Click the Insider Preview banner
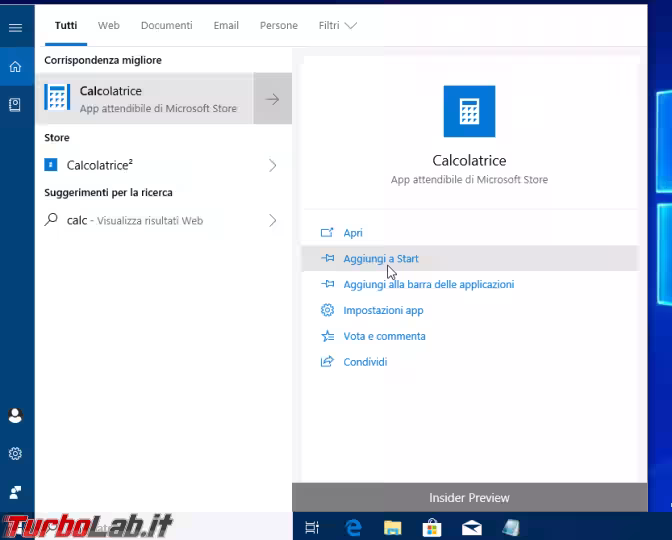 click(470, 498)
